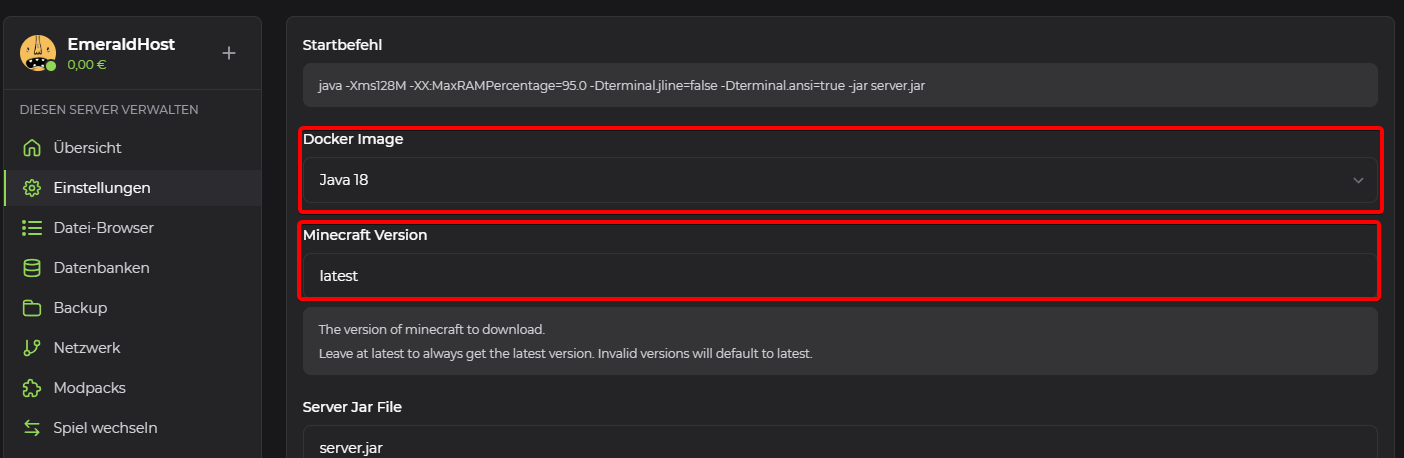
Task: Focus the Minecraft Version input field
Action: click(838, 276)
